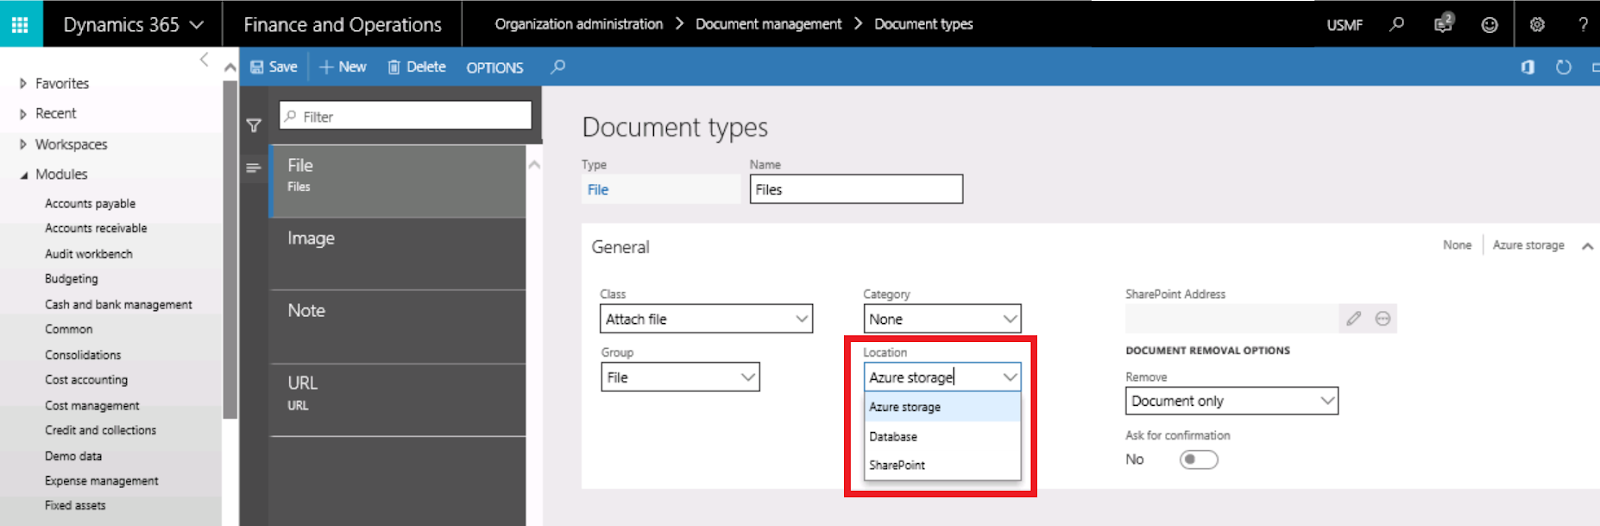Click the smiley feedback icon

tap(1489, 25)
